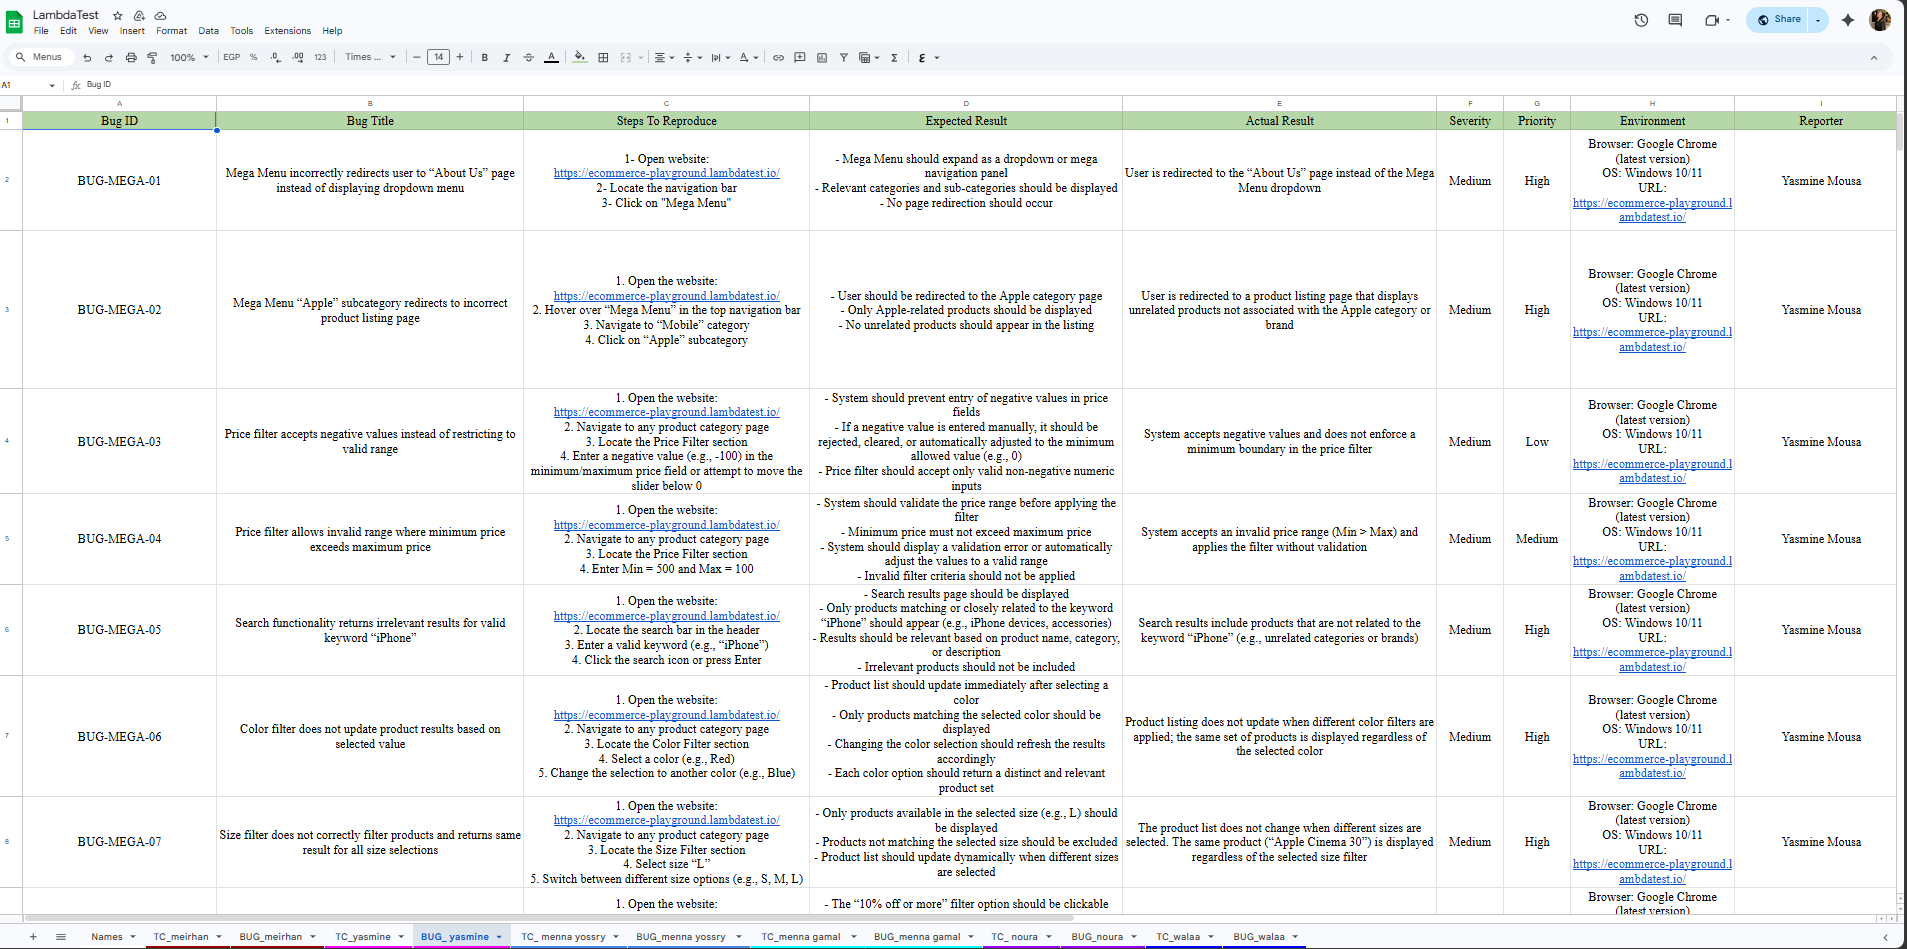Undo the last action
The width and height of the screenshot is (1907, 949).
click(x=87, y=58)
